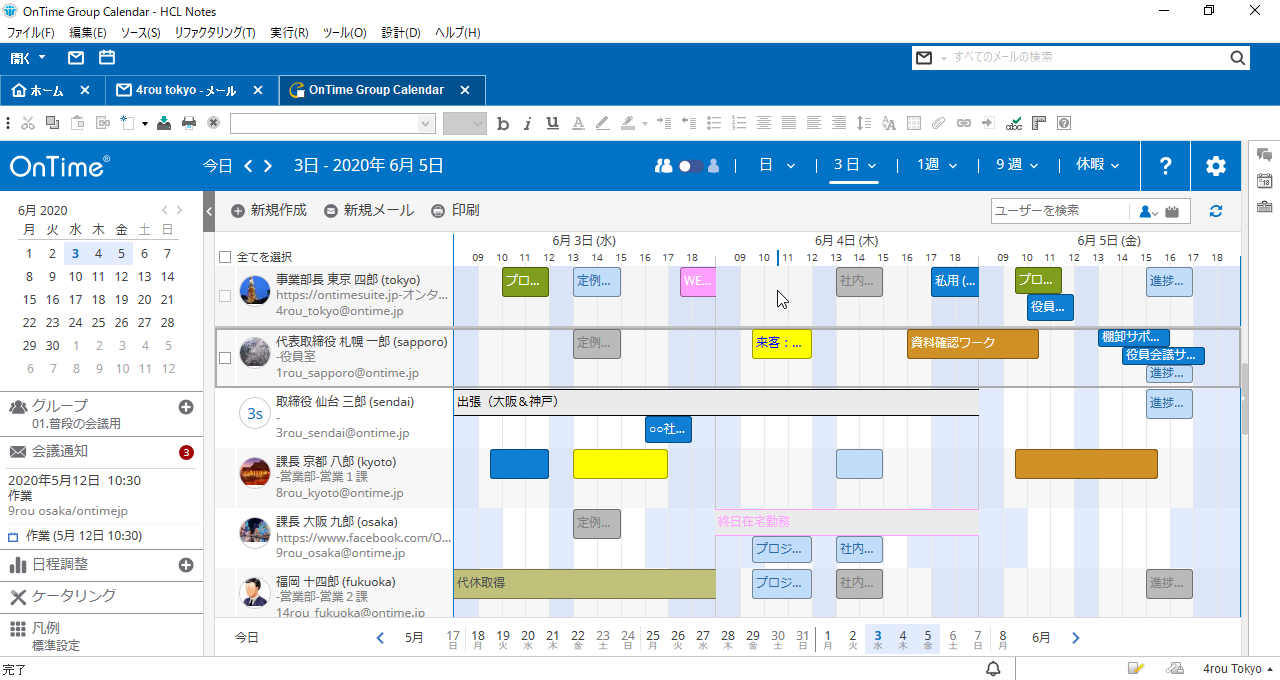Image resolution: width=1280 pixels, height=680 pixels.
Task: Open the OnTime settings gear
Action: coord(1215,166)
